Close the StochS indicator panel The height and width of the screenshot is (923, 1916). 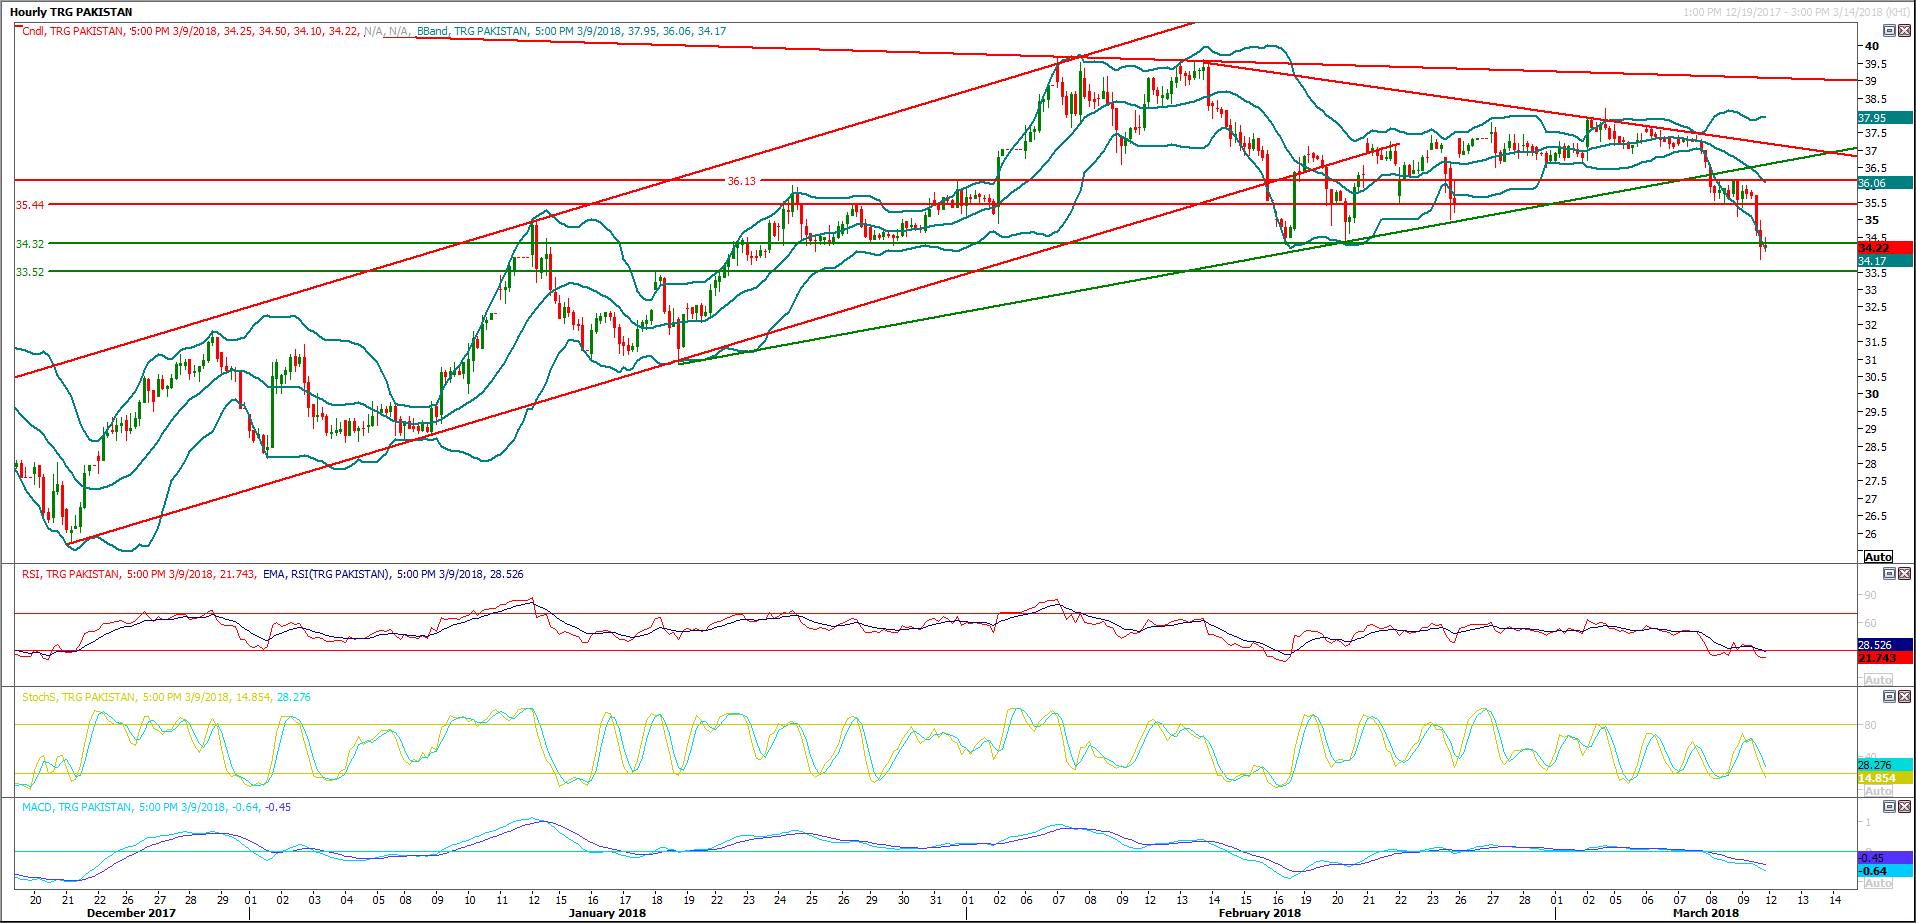point(1904,696)
